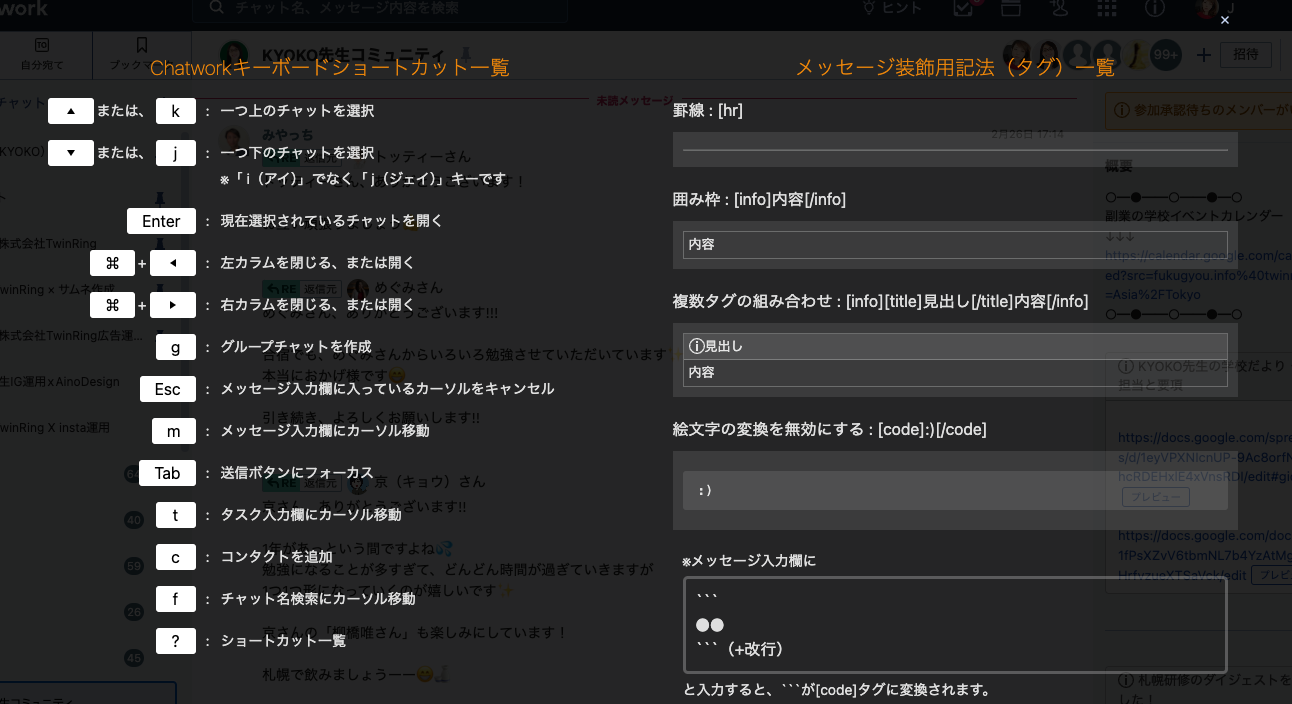1292x704 pixels.
Task: Click the plus icon to add chat members
Action: (x=1204, y=55)
